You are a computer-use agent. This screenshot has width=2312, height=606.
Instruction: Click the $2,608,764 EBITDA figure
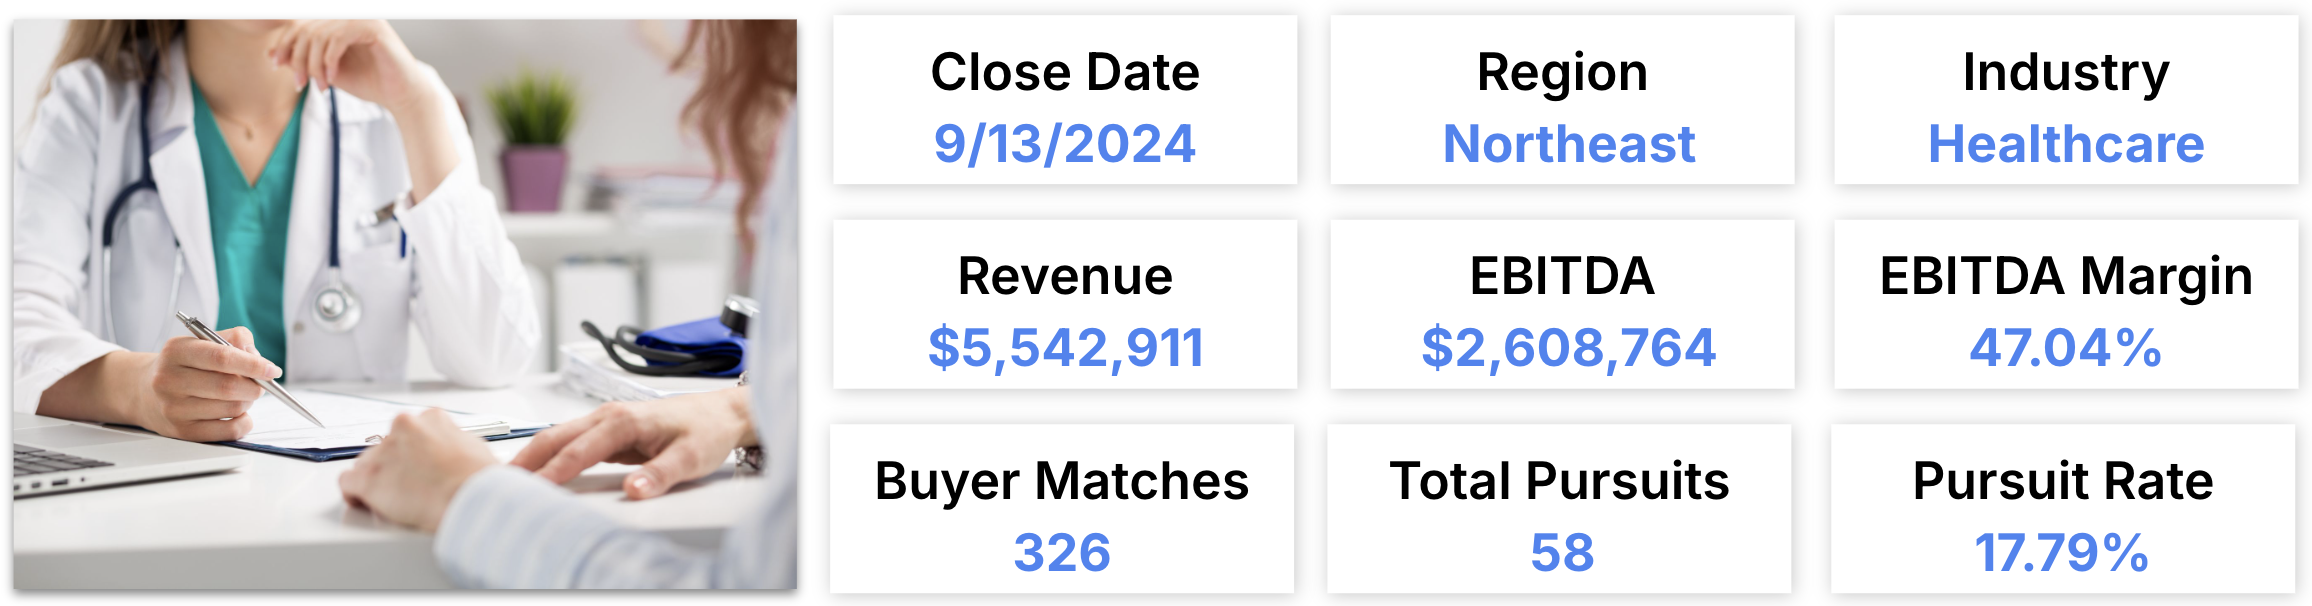(1569, 349)
